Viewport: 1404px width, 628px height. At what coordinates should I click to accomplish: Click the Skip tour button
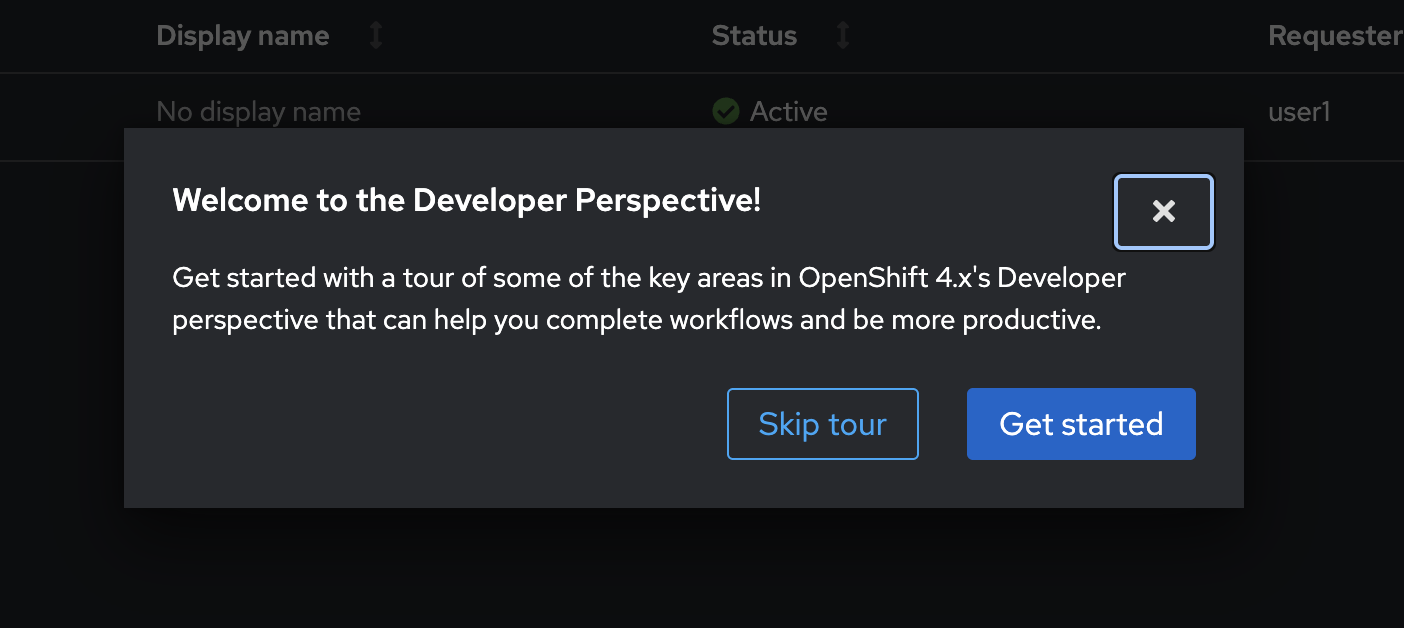pos(822,424)
